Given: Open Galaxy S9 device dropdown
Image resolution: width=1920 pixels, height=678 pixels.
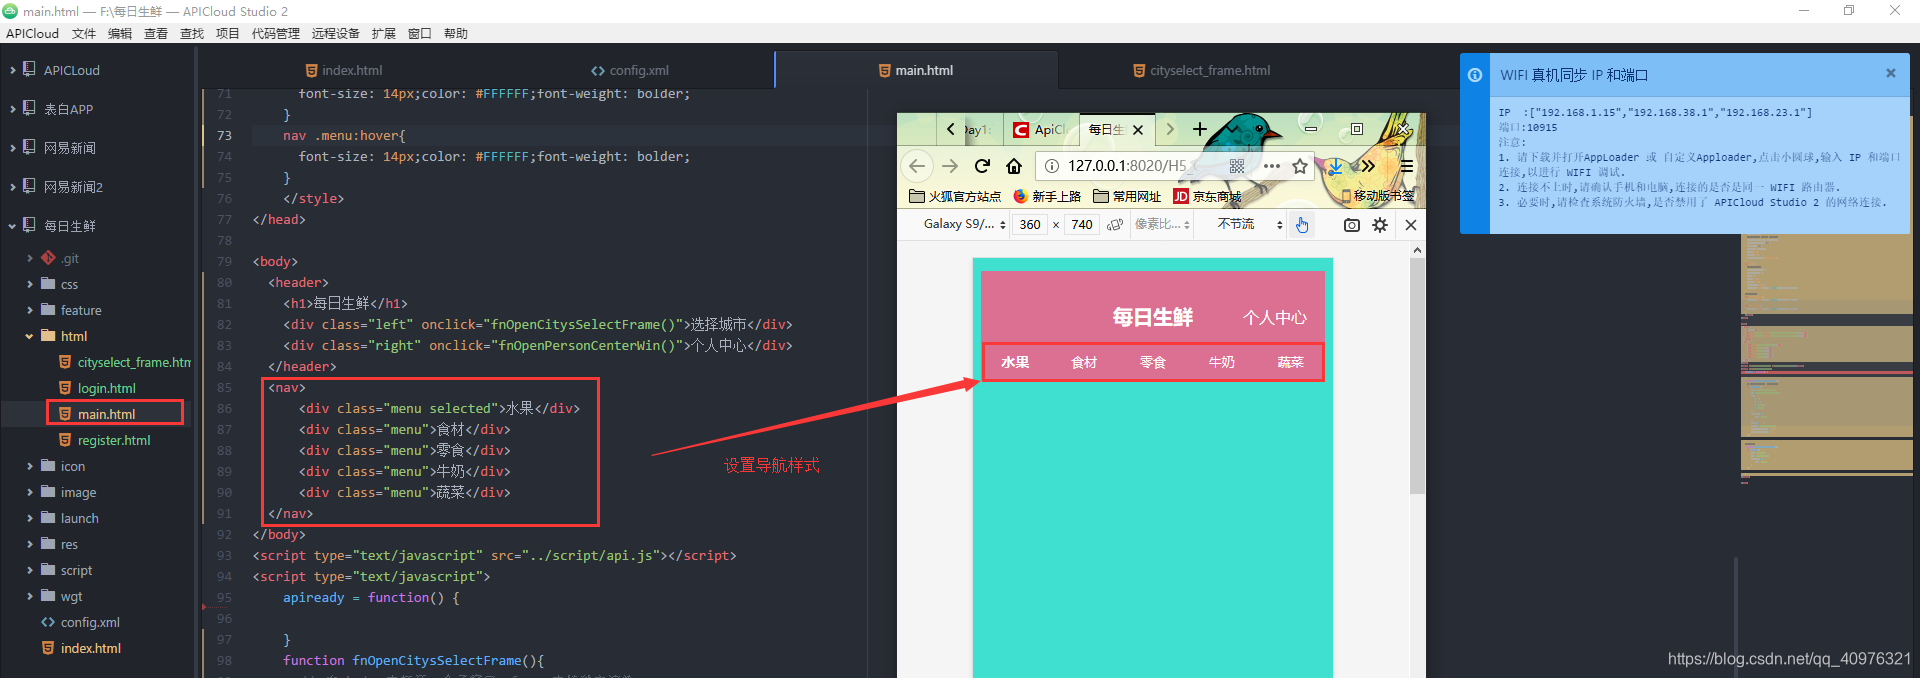Looking at the screenshot, I should click(964, 224).
